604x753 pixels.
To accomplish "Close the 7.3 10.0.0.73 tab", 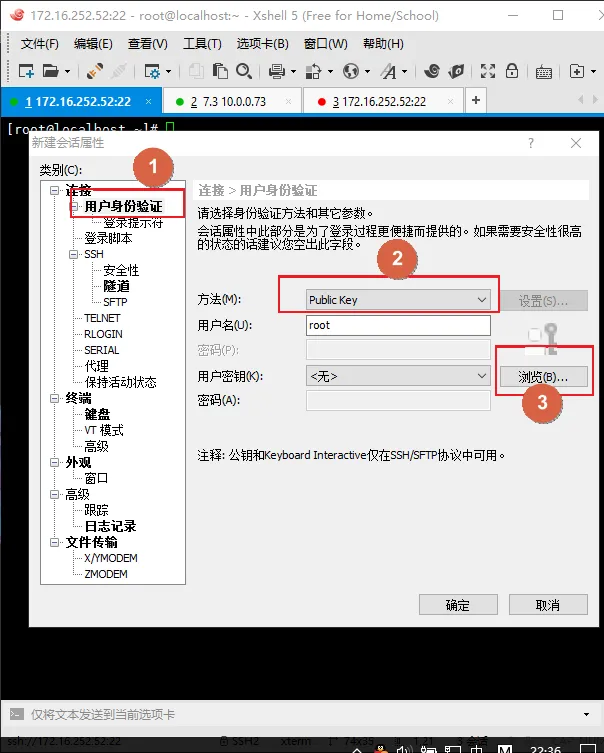I will 288,101.
